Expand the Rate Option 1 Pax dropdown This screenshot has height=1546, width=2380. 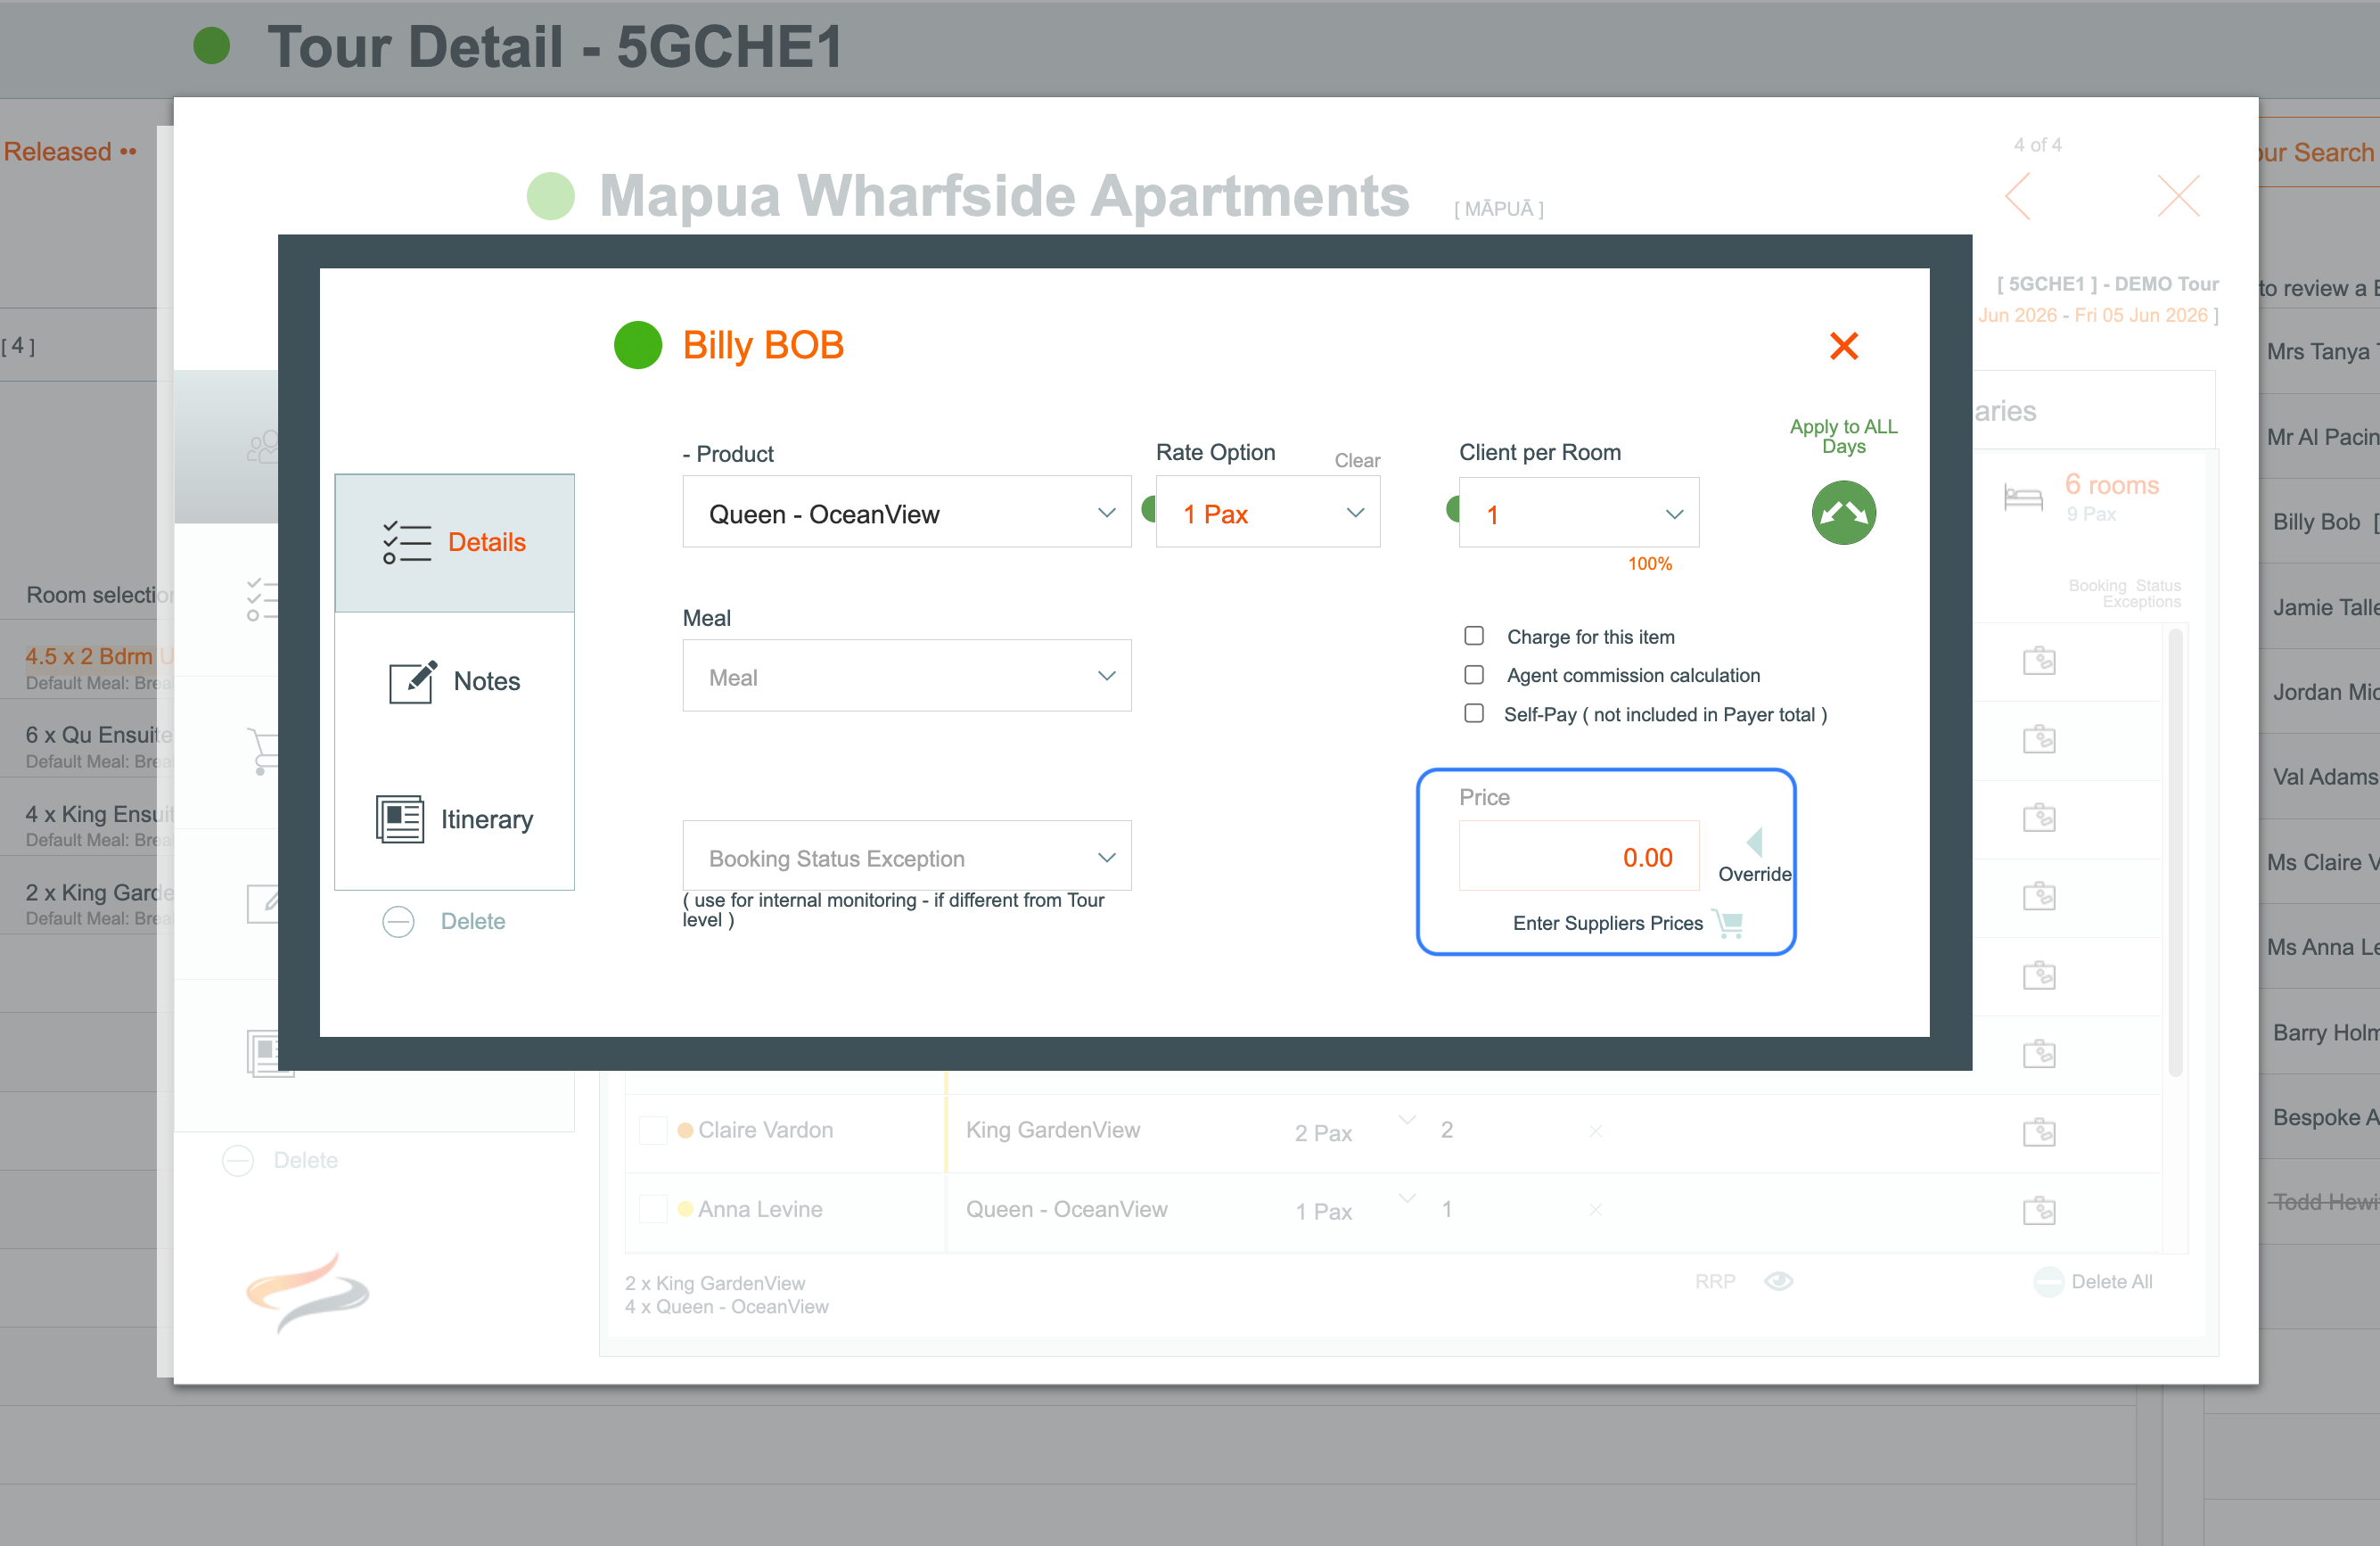click(1267, 513)
